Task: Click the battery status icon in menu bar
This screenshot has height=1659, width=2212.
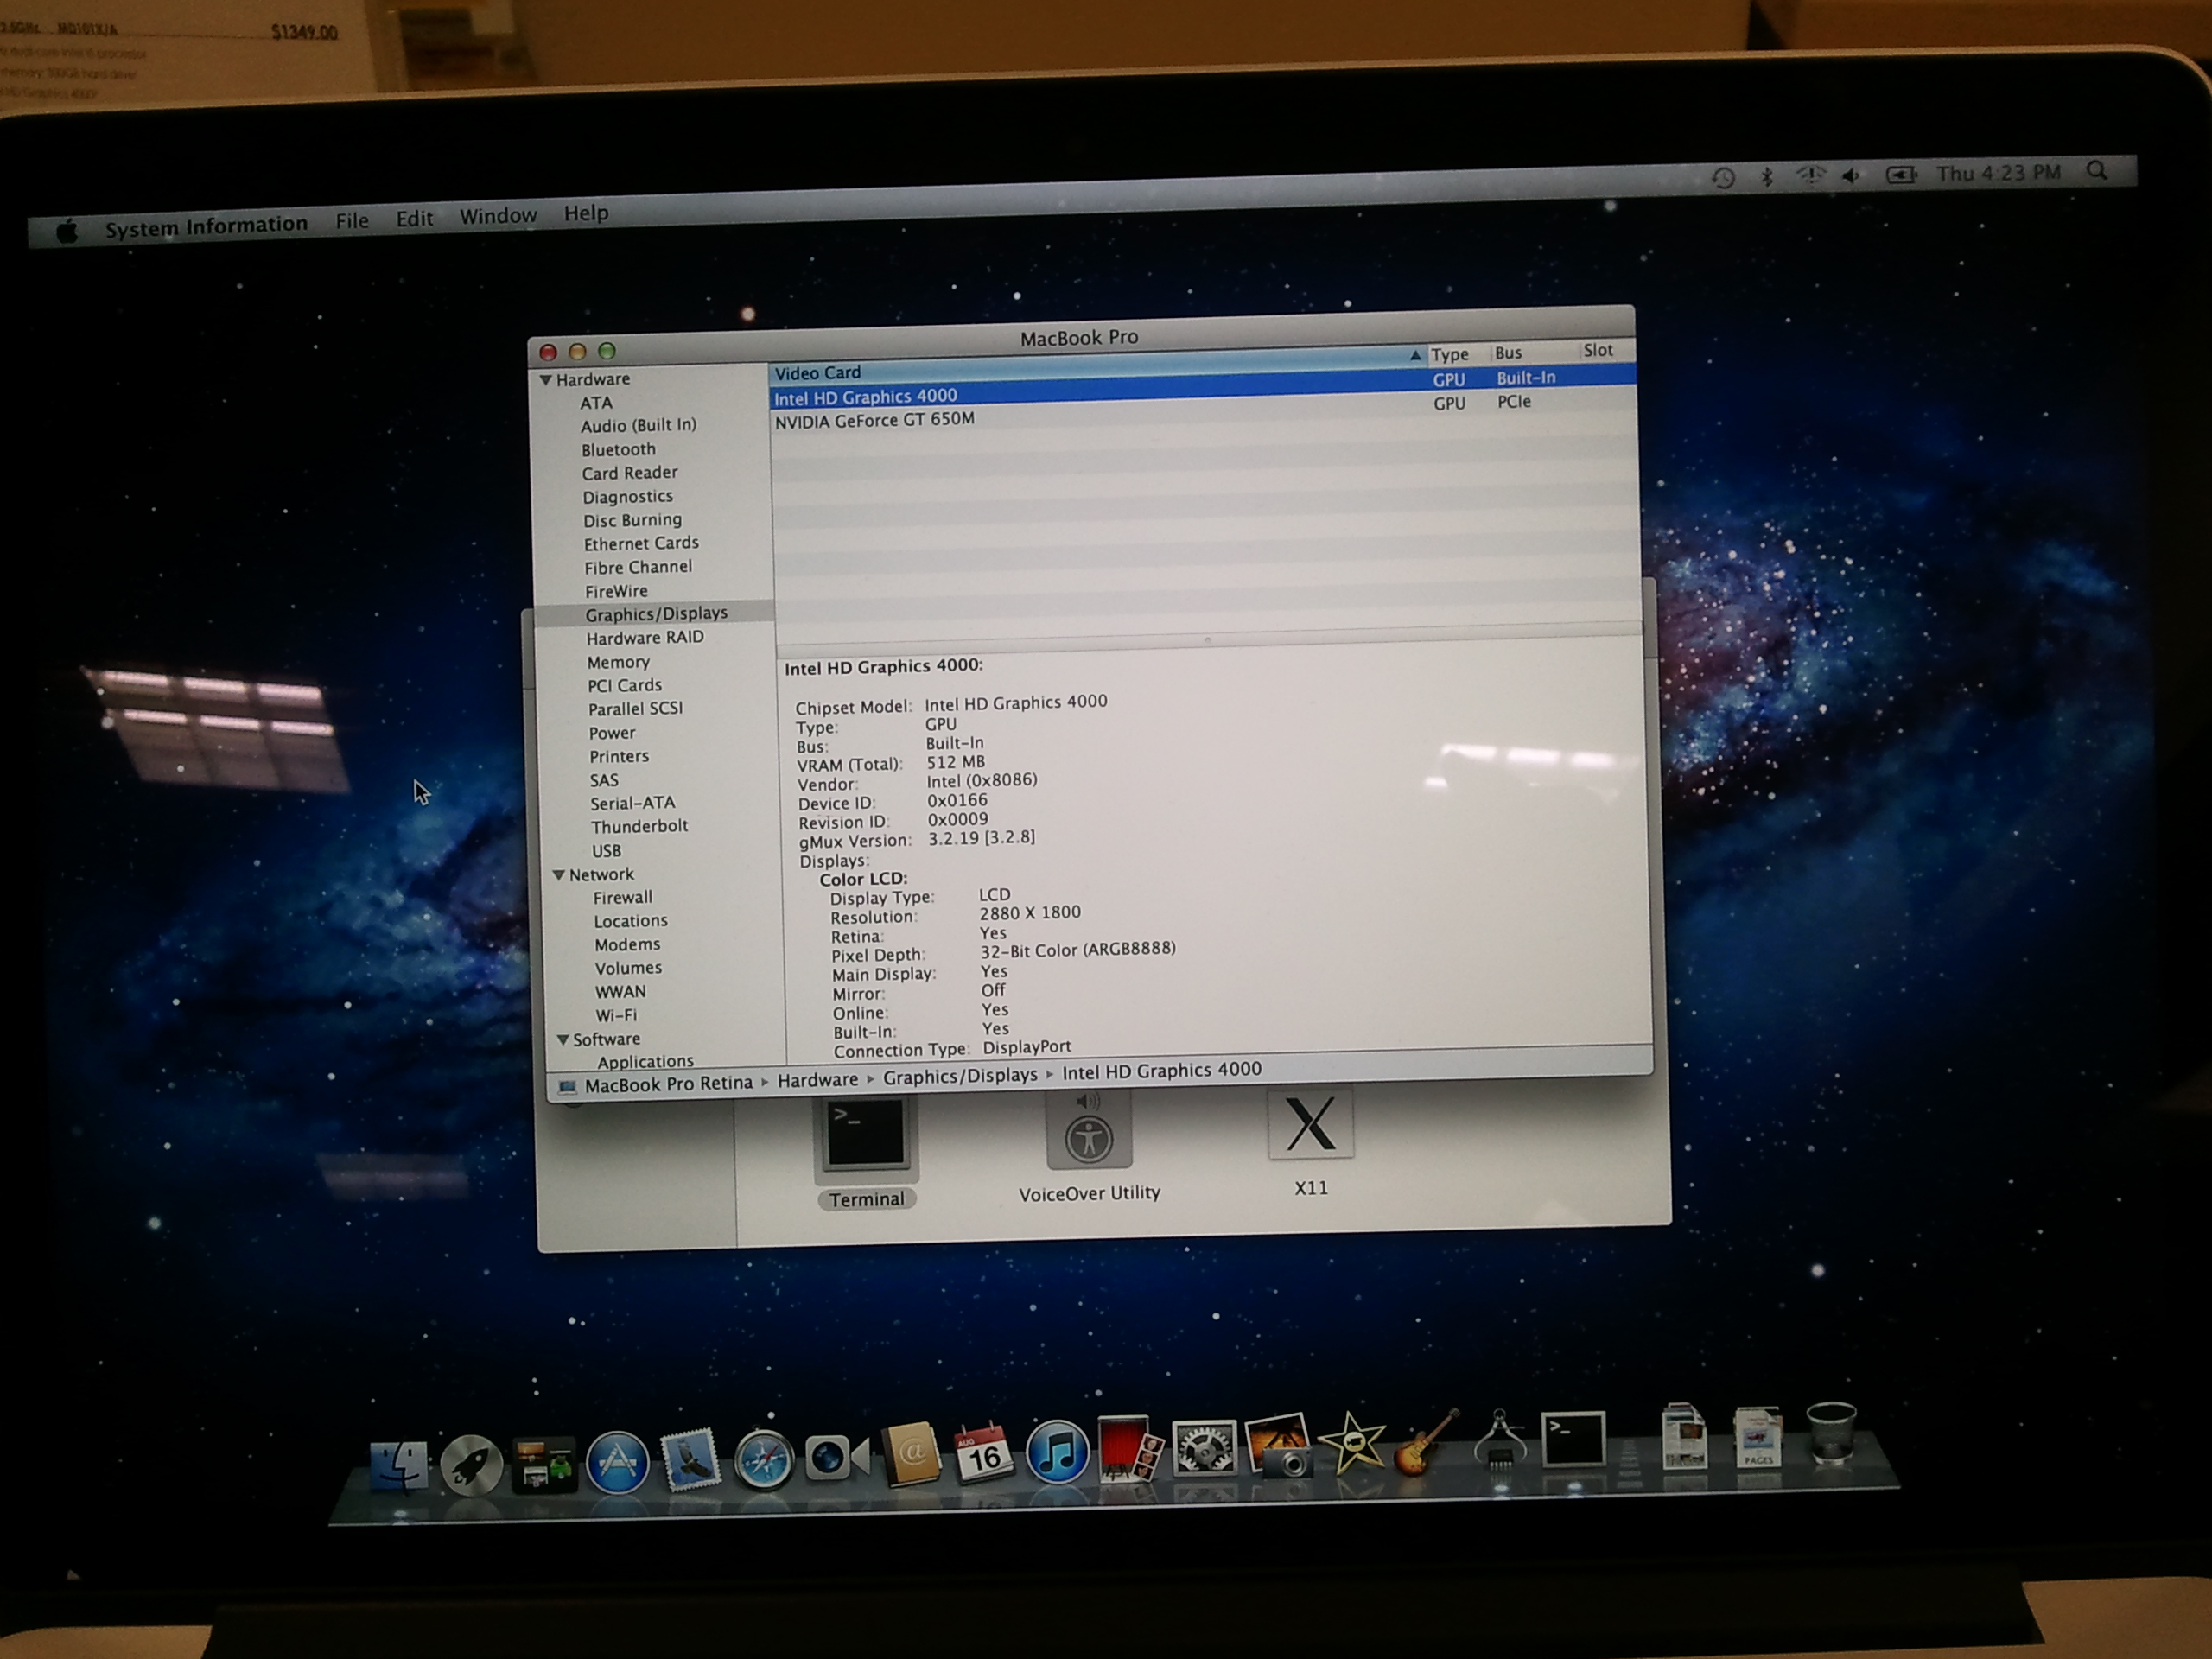Action: [x=1901, y=174]
